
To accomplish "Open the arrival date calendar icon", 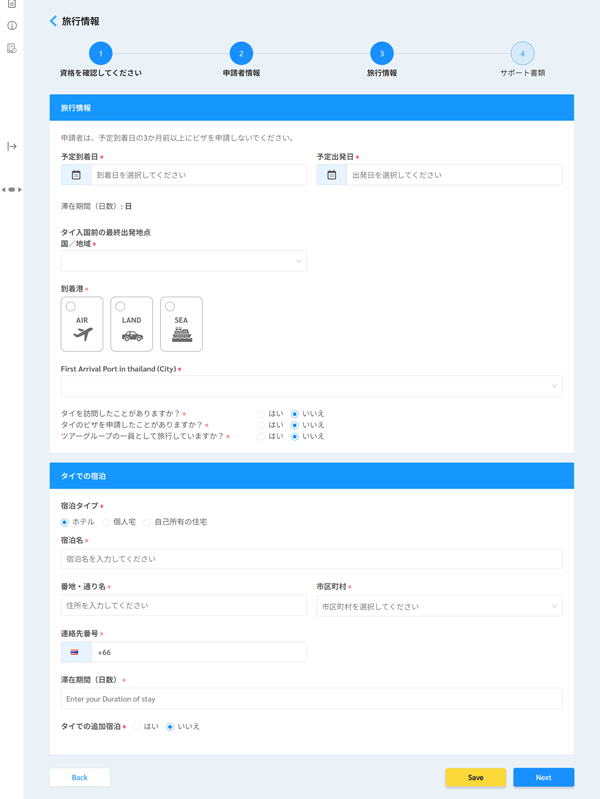I will click(x=76, y=175).
